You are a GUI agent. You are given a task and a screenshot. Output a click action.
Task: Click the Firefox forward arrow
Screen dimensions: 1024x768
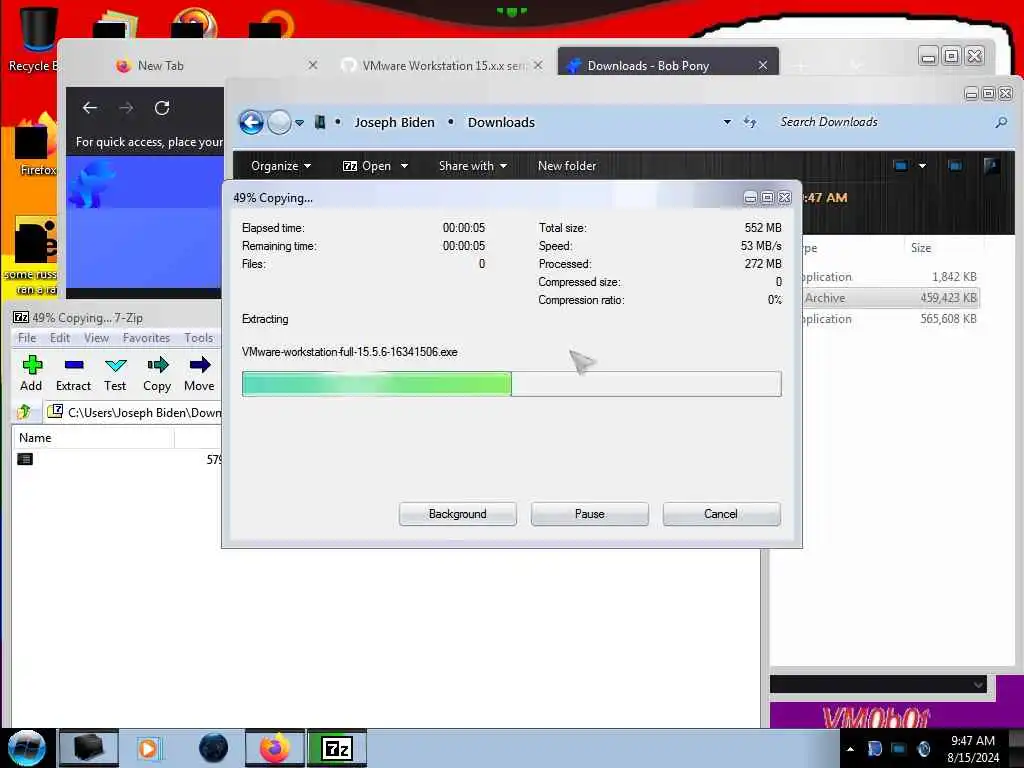tap(126, 108)
